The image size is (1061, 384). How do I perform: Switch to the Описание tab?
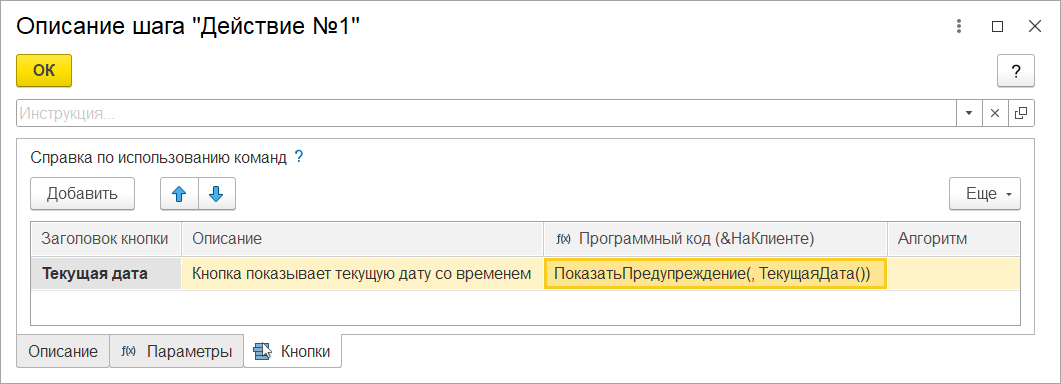63,351
